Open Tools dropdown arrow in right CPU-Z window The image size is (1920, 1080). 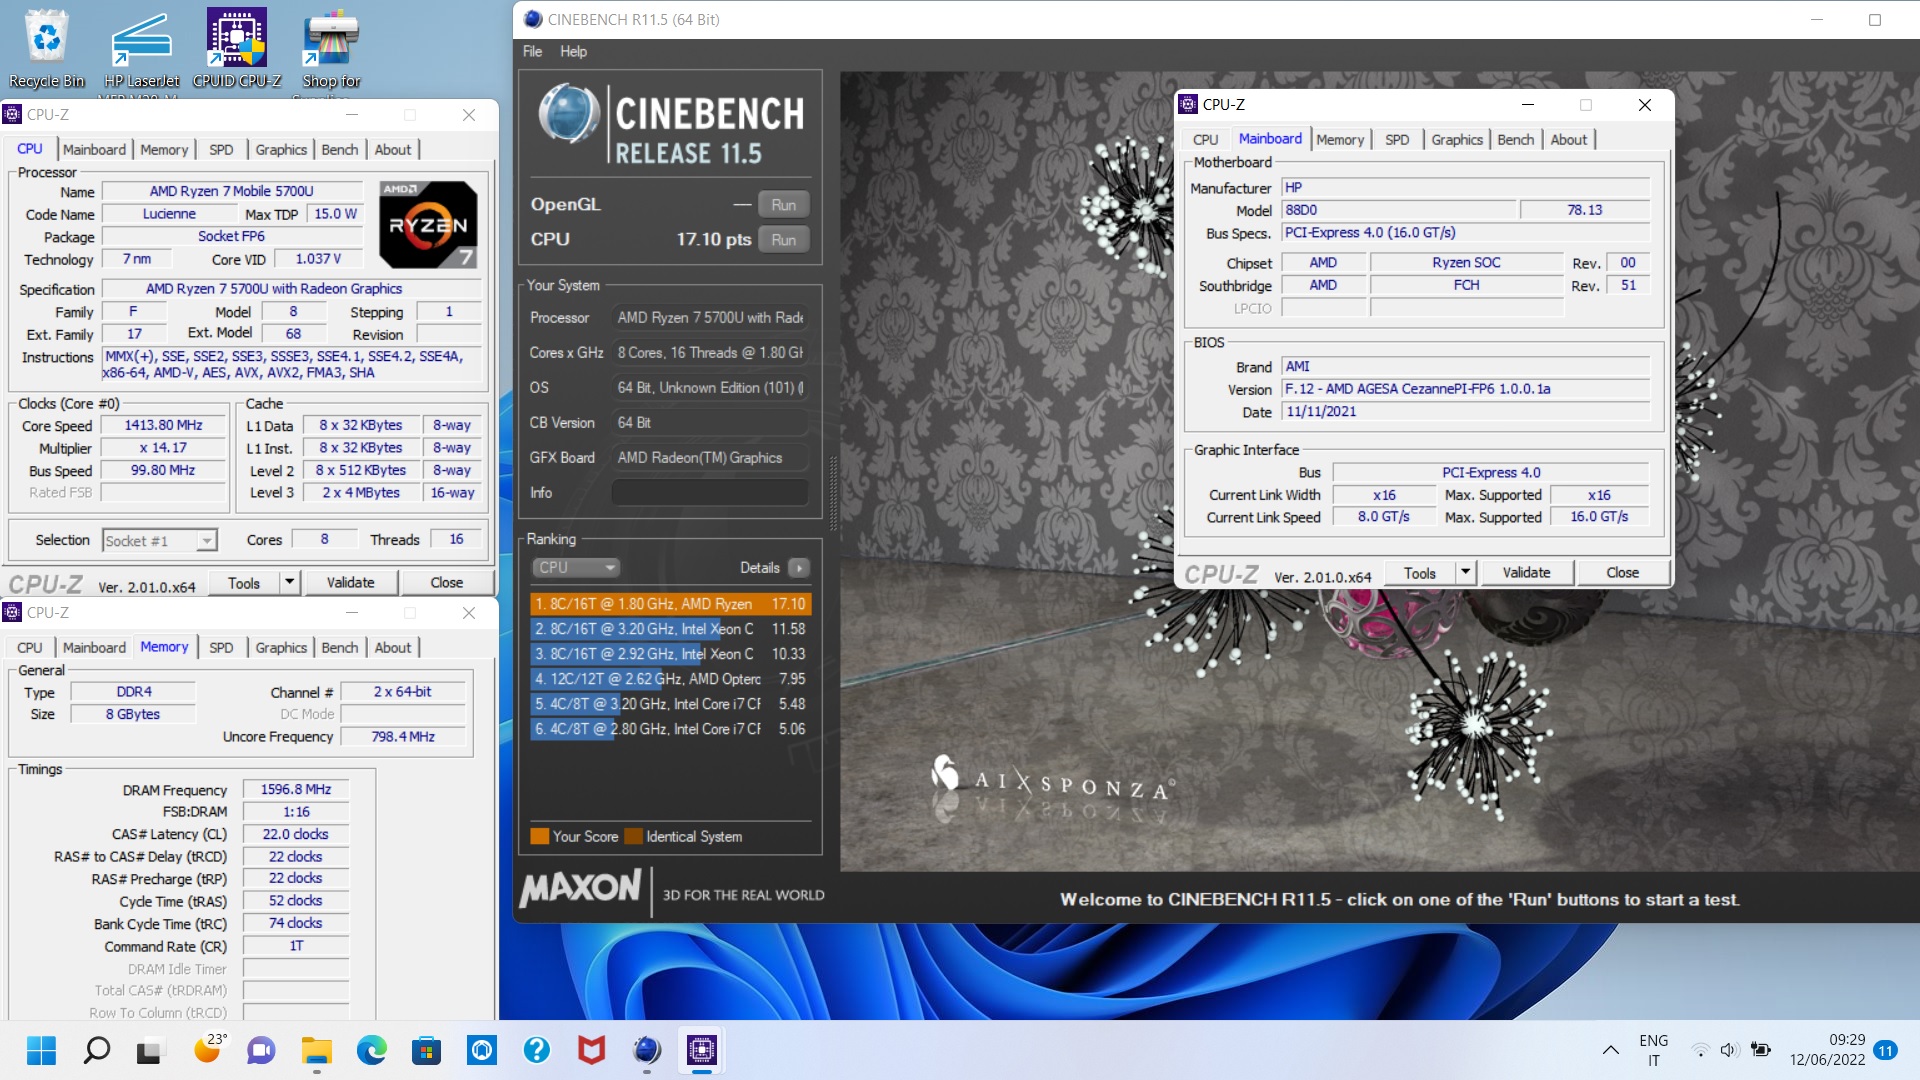(1465, 572)
